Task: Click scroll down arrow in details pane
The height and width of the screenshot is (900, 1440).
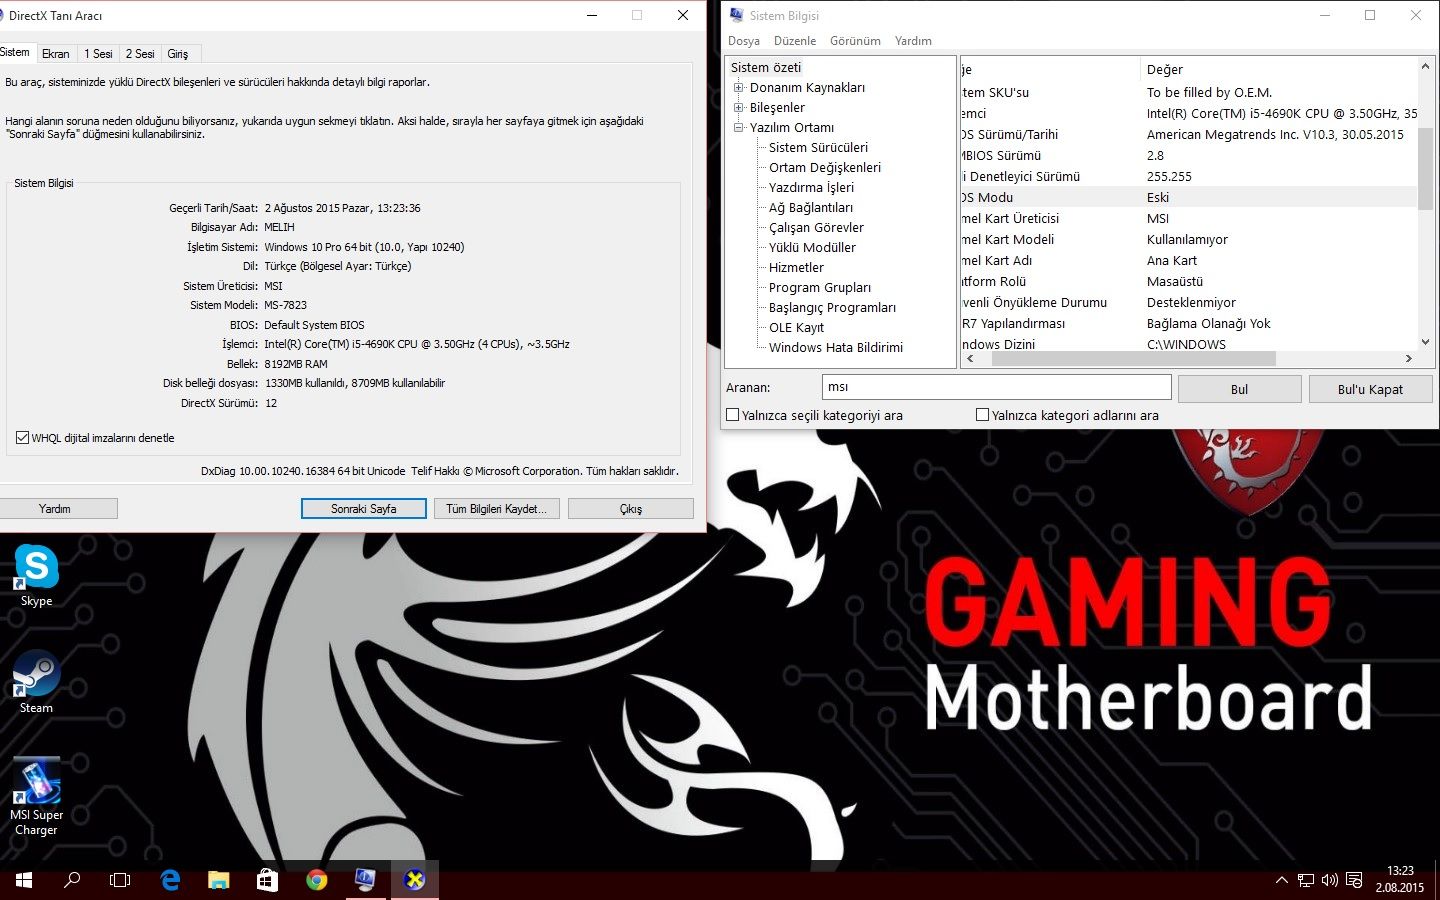Action: click(x=1425, y=342)
